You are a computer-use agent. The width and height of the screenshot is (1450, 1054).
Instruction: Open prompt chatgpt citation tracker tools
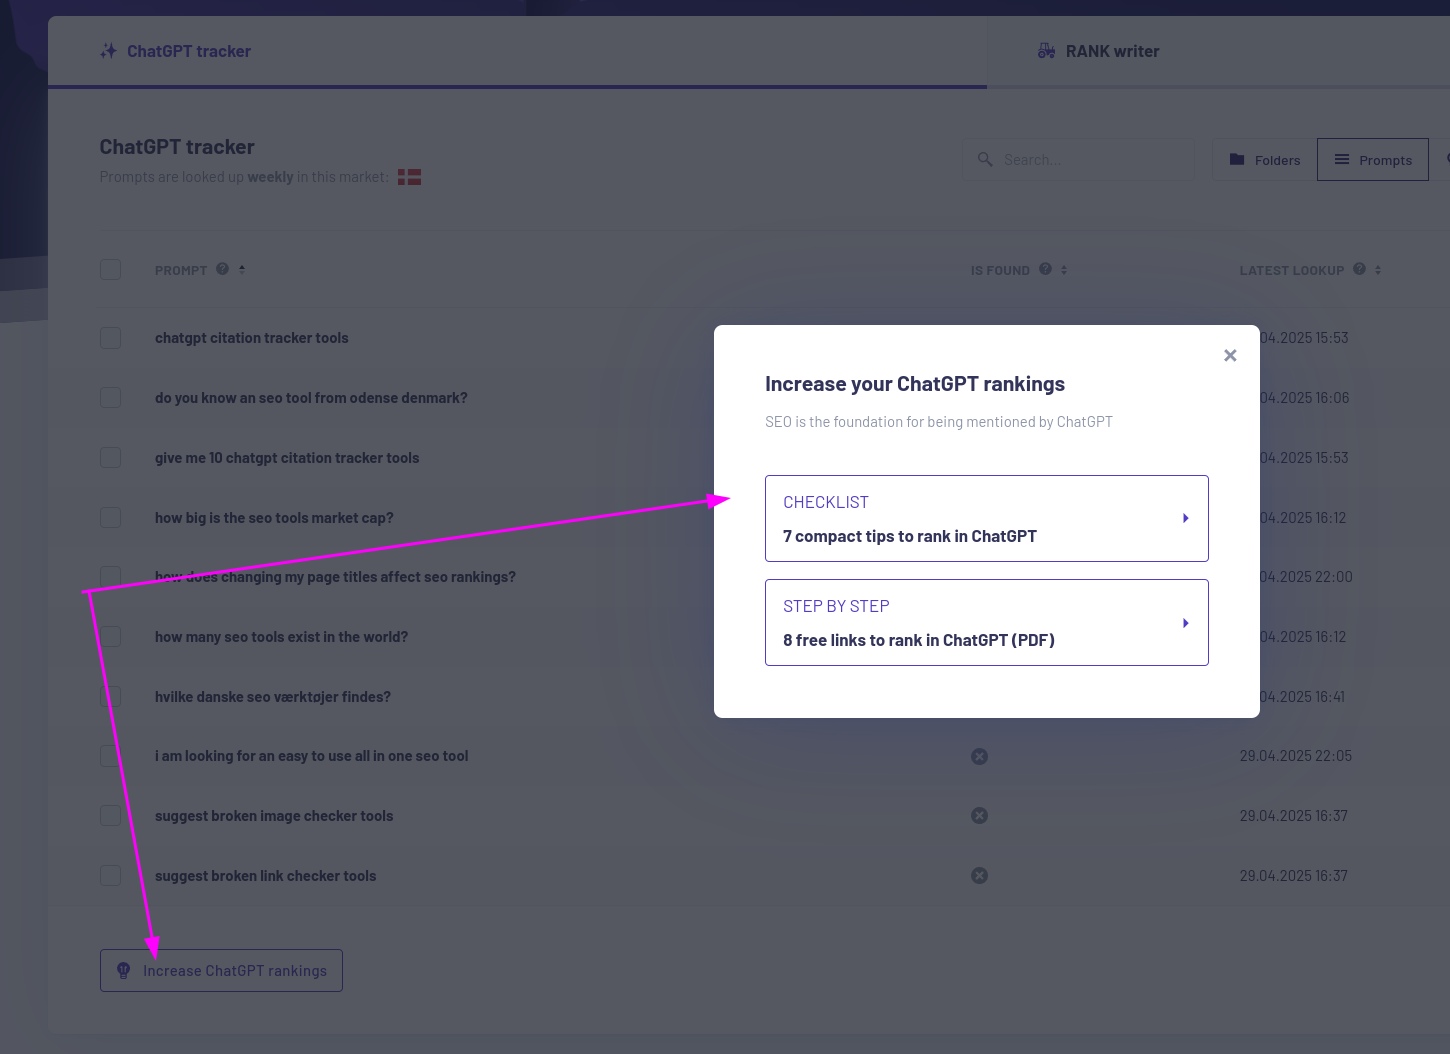[x=252, y=338]
